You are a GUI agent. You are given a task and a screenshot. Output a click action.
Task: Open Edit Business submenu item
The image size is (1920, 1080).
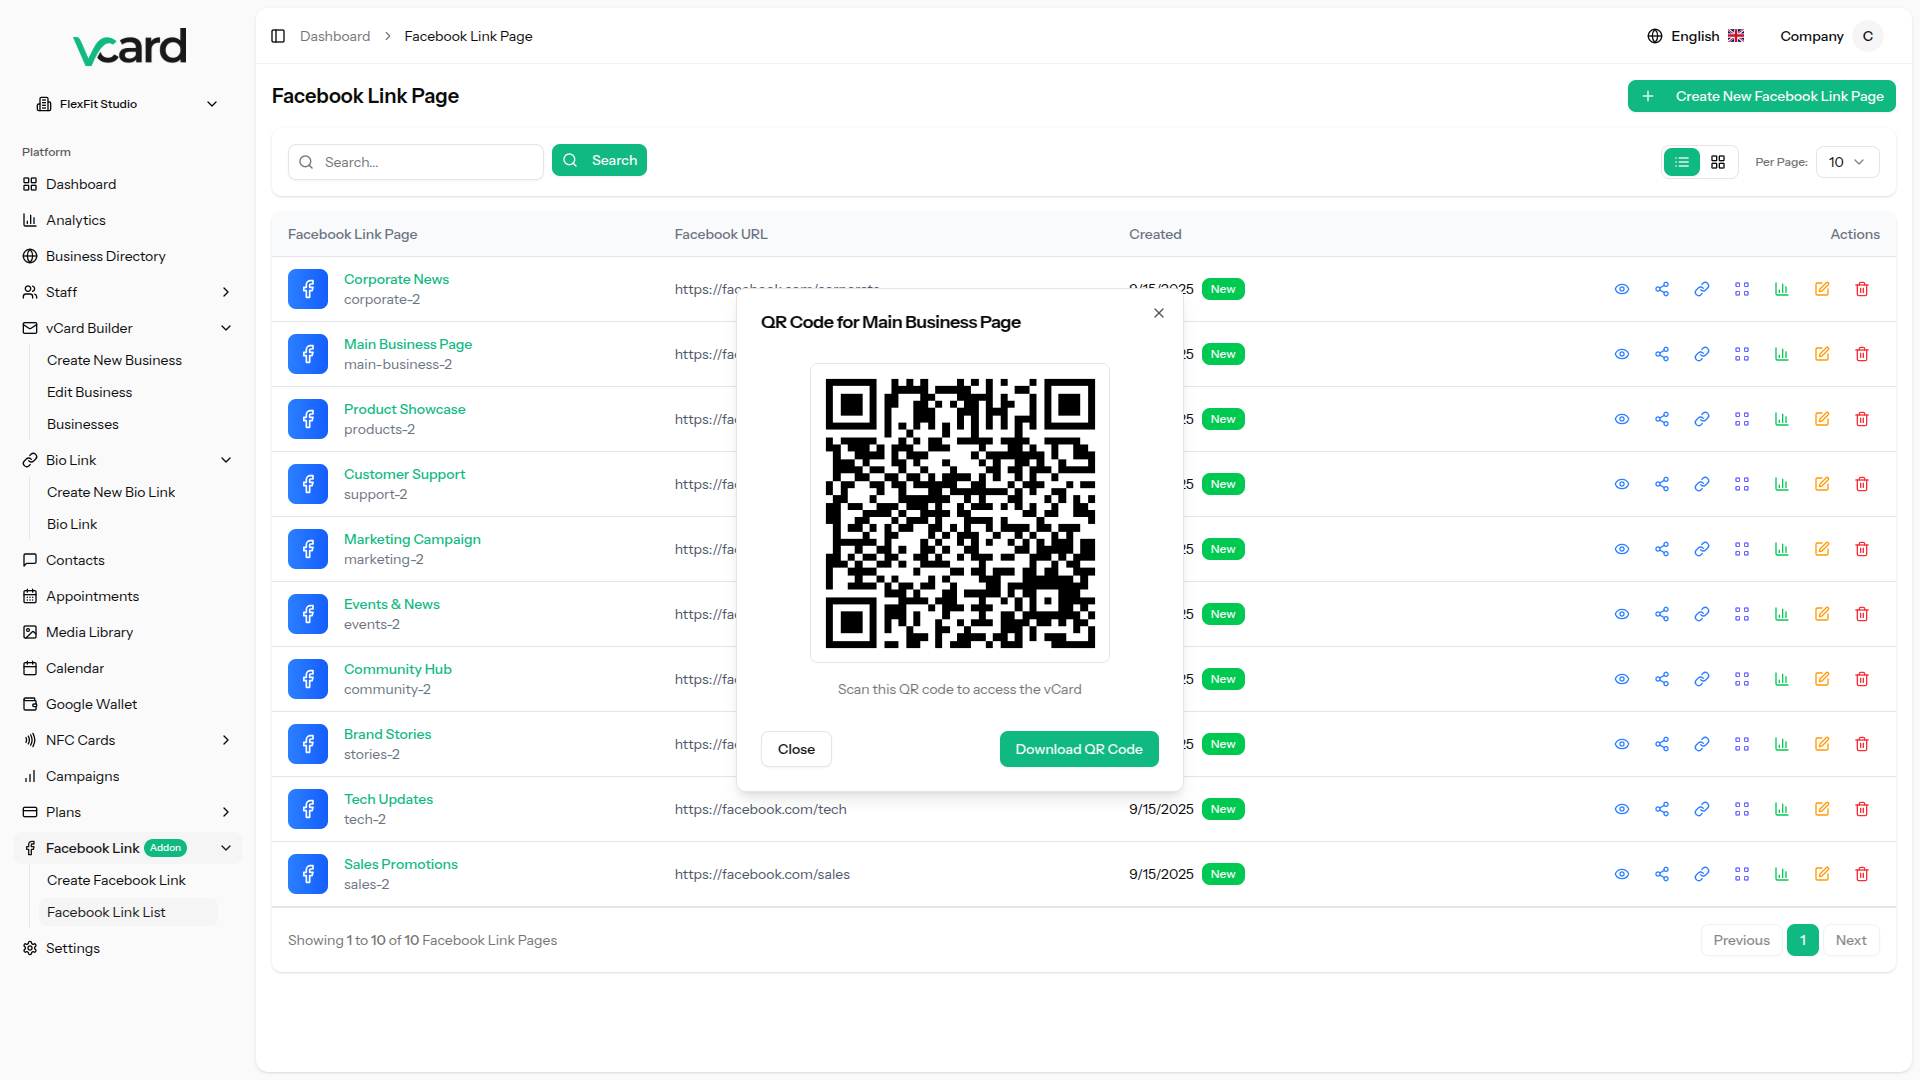tap(89, 392)
